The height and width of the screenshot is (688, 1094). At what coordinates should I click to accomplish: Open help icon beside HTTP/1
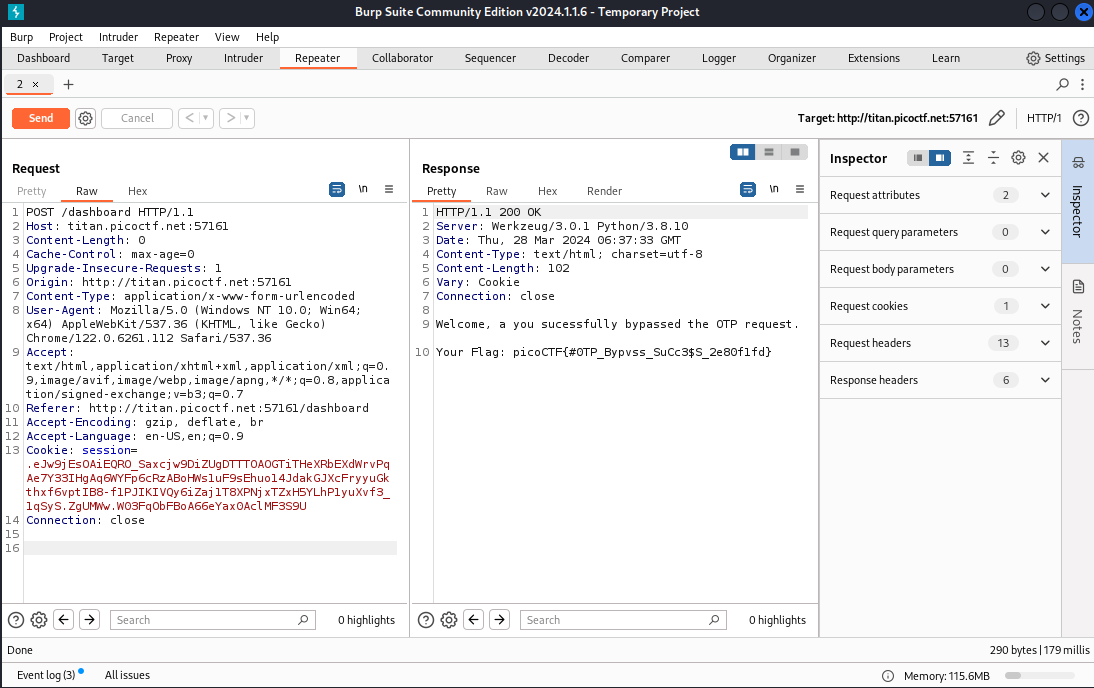[1080, 118]
